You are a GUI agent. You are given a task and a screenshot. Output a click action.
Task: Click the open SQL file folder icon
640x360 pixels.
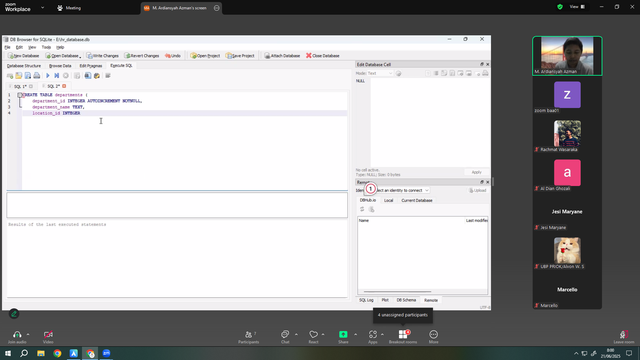[x=19, y=76]
